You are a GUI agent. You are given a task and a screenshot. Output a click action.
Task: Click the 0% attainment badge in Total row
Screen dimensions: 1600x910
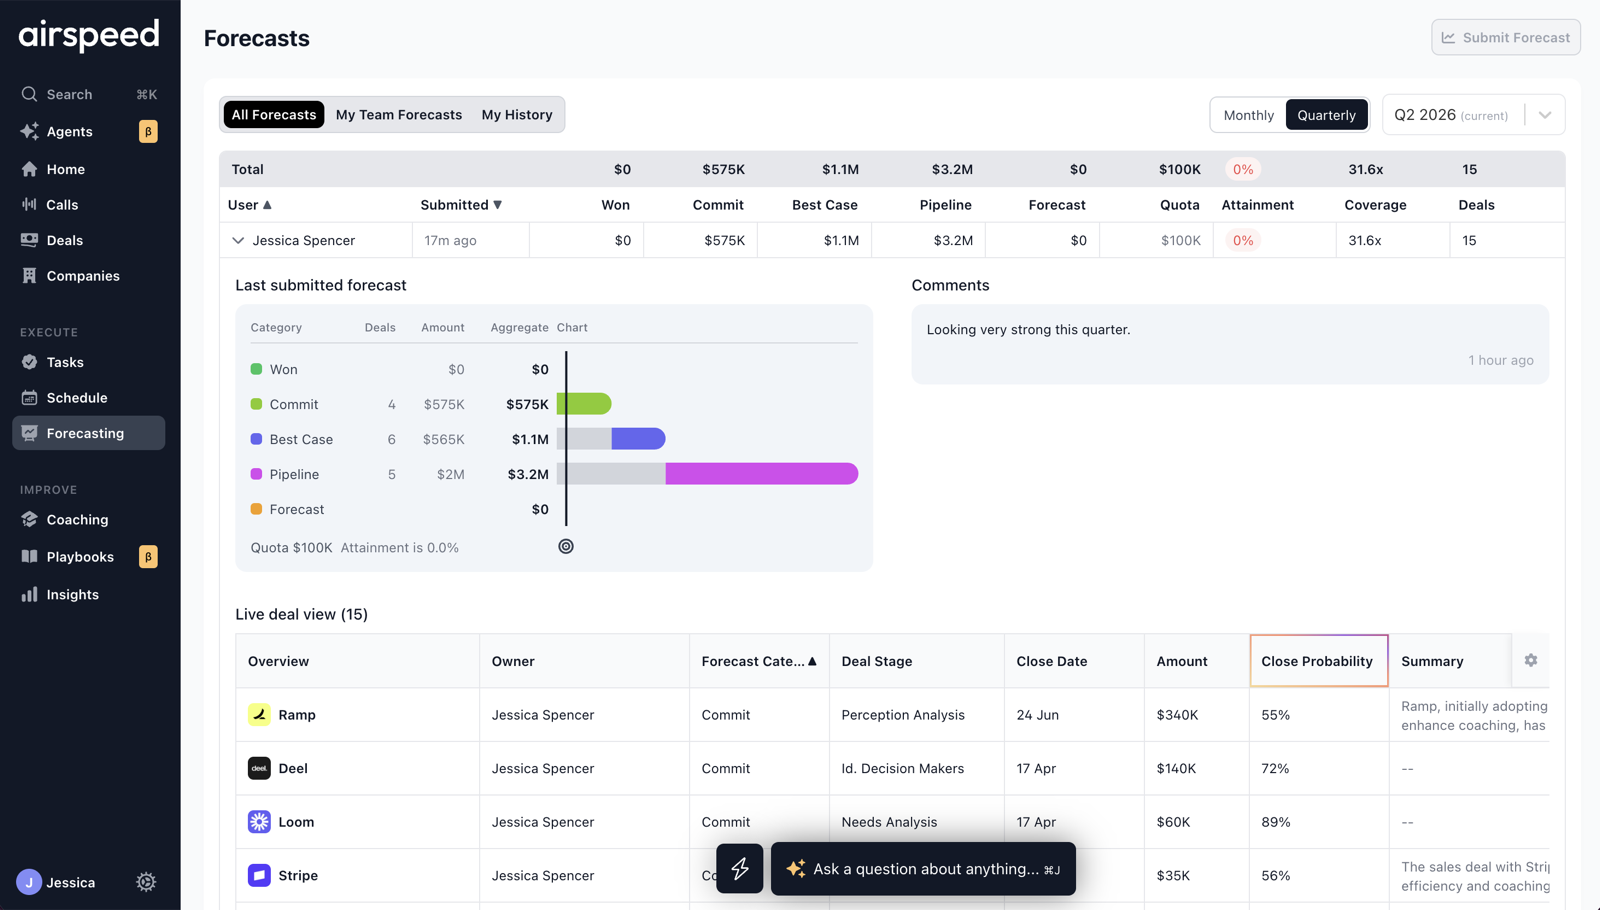point(1243,169)
